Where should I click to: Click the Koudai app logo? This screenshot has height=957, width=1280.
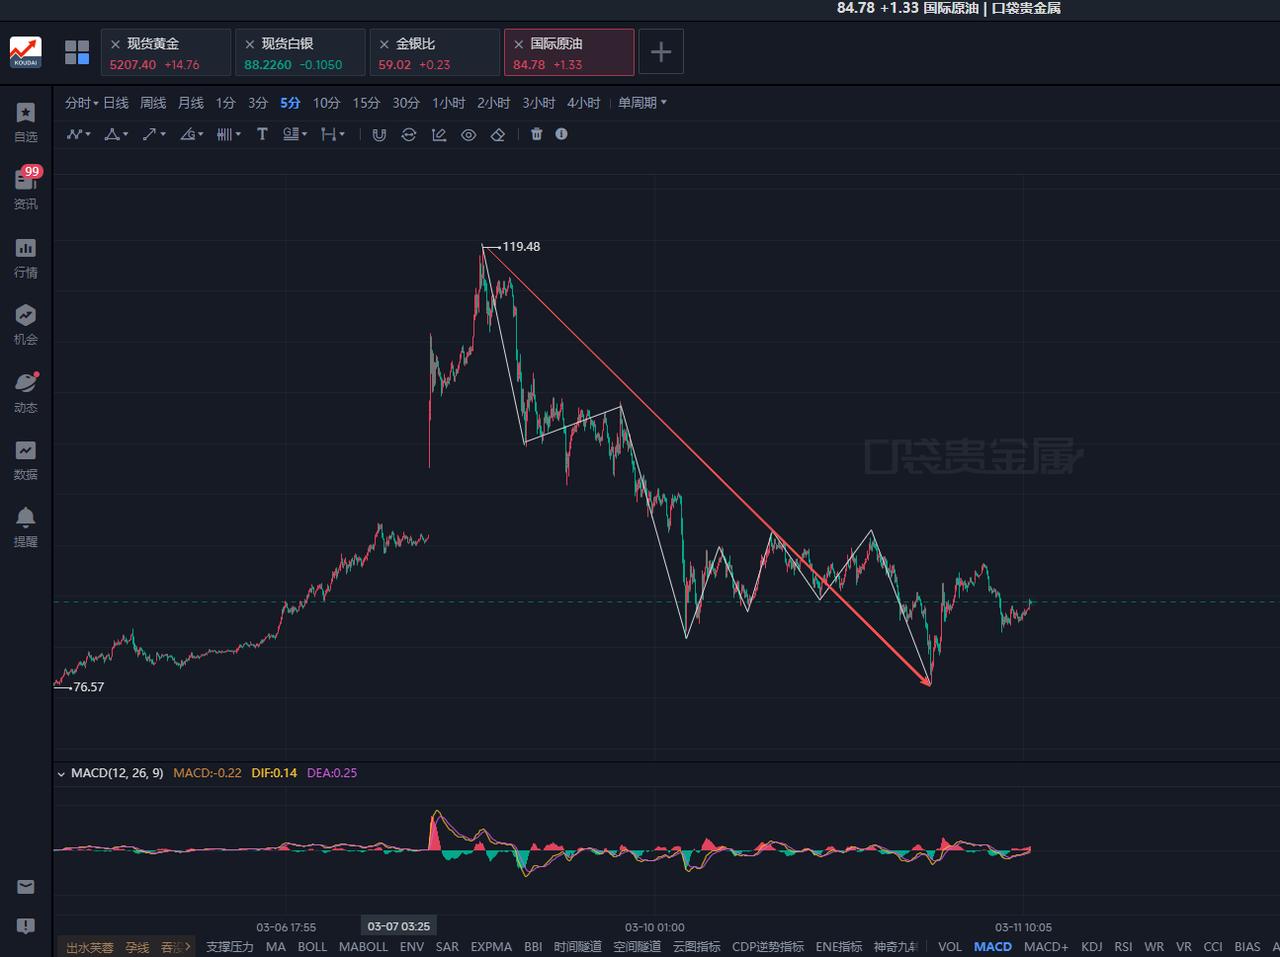click(x=26, y=52)
